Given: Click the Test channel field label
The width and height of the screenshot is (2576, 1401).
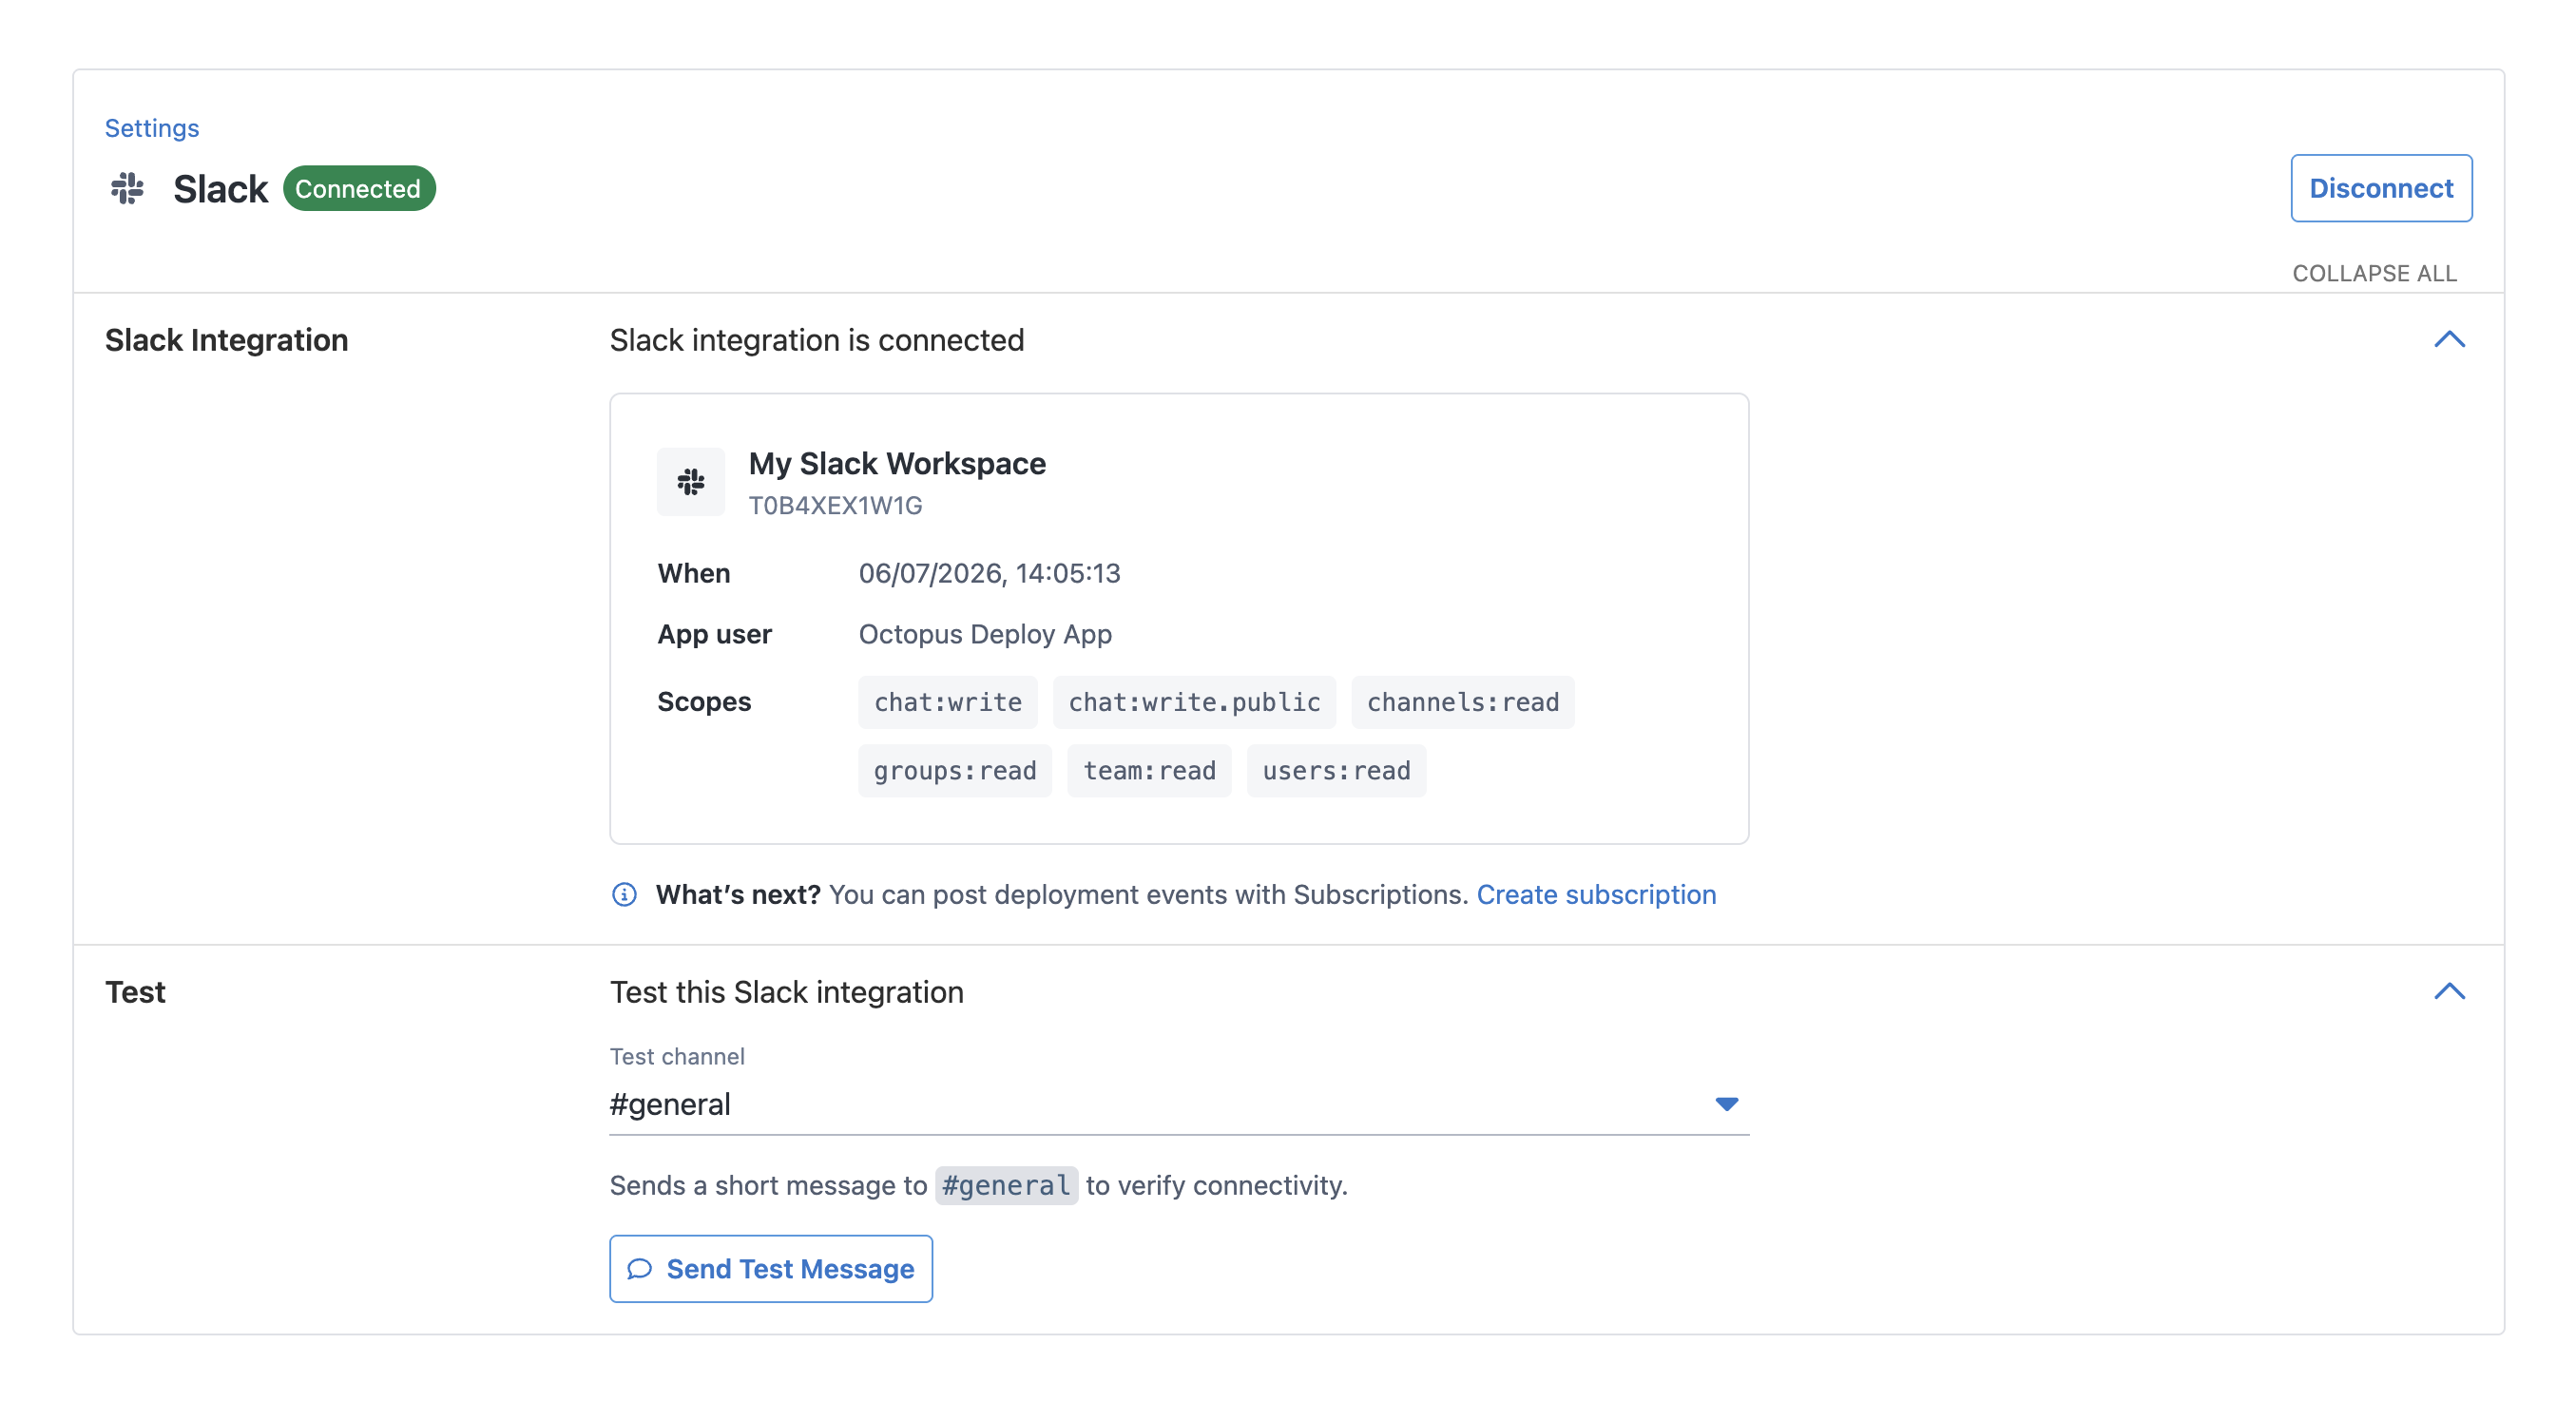Looking at the screenshot, I should click(677, 1056).
